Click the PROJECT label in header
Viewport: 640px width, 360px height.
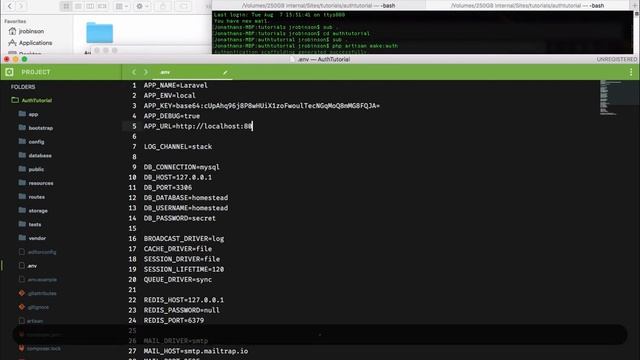point(36,72)
